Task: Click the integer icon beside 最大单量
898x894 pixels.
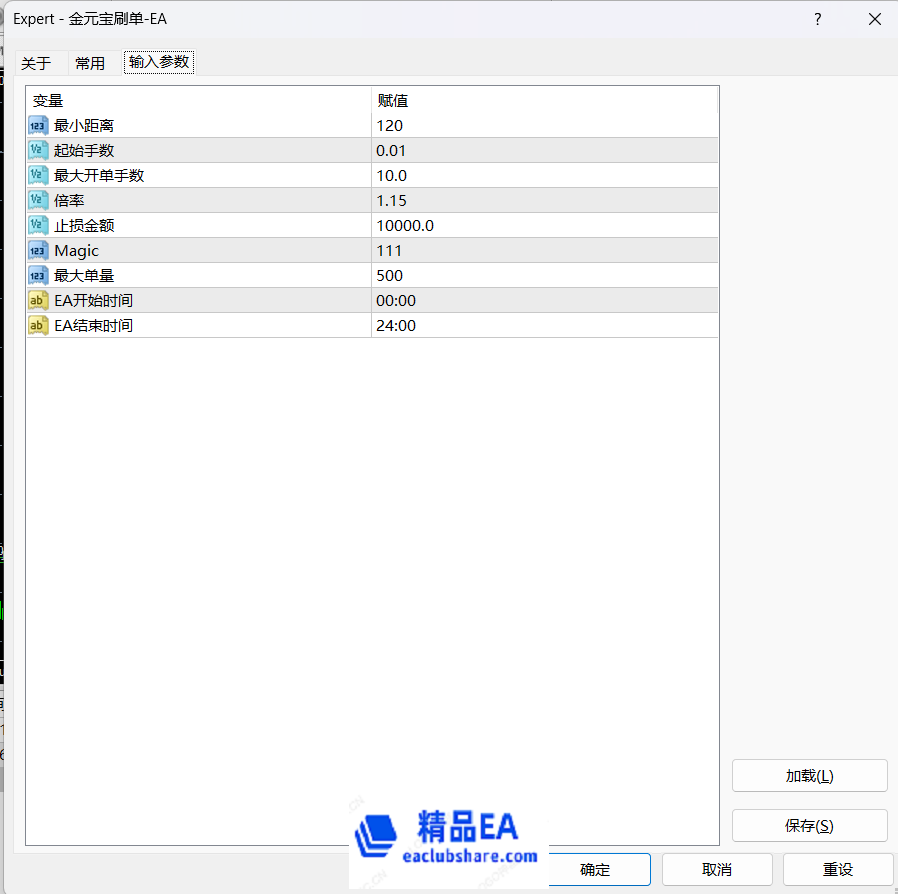Action: (x=38, y=275)
